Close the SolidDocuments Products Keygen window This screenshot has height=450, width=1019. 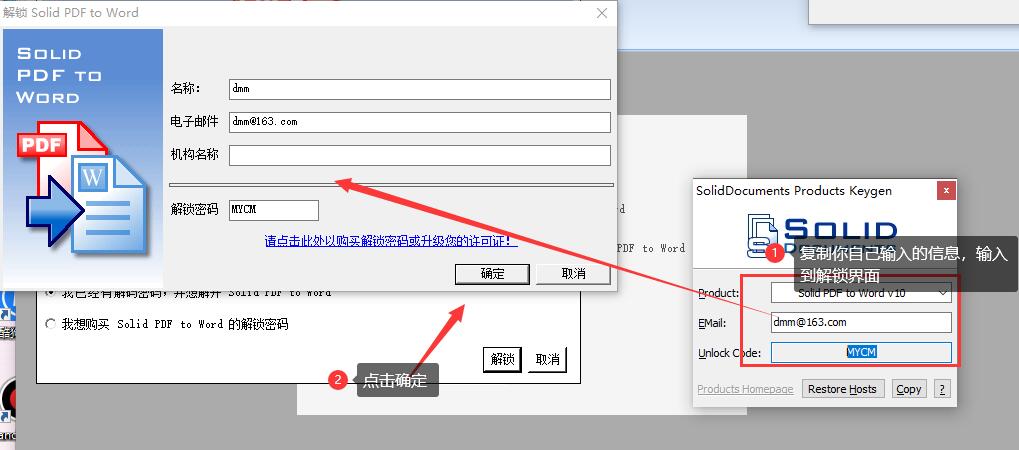coord(946,191)
